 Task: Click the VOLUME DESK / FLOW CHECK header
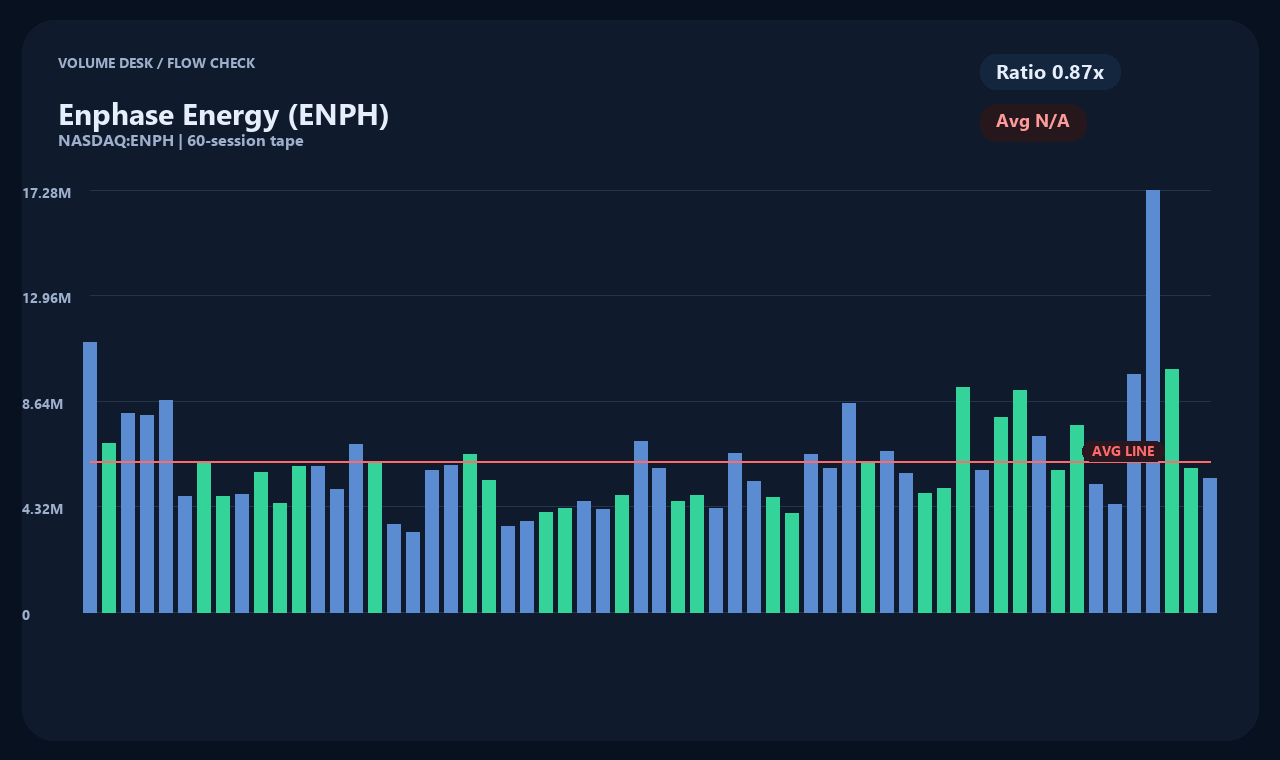click(157, 63)
